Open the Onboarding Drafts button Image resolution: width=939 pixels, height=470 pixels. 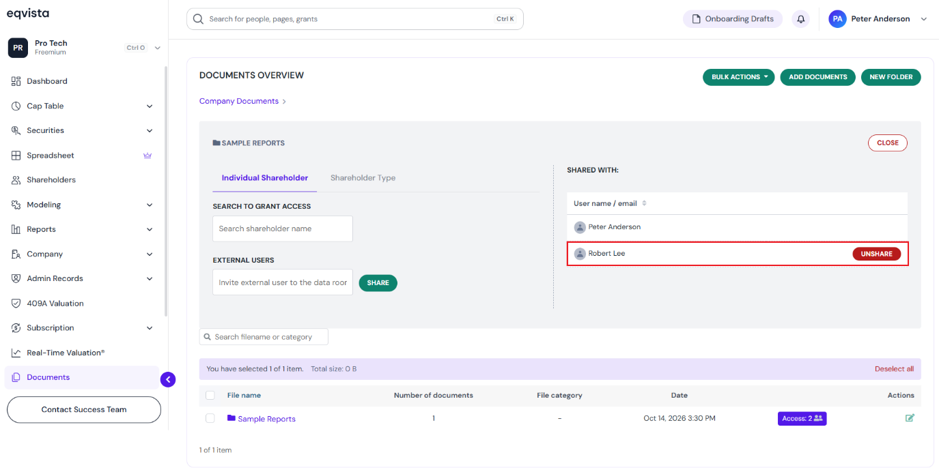[733, 19]
